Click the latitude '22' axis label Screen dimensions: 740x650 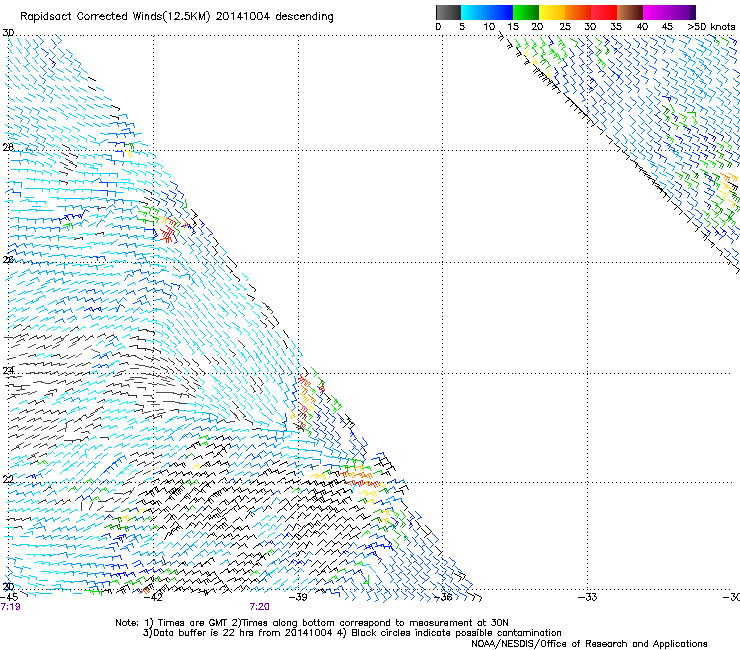click(8, 480)
